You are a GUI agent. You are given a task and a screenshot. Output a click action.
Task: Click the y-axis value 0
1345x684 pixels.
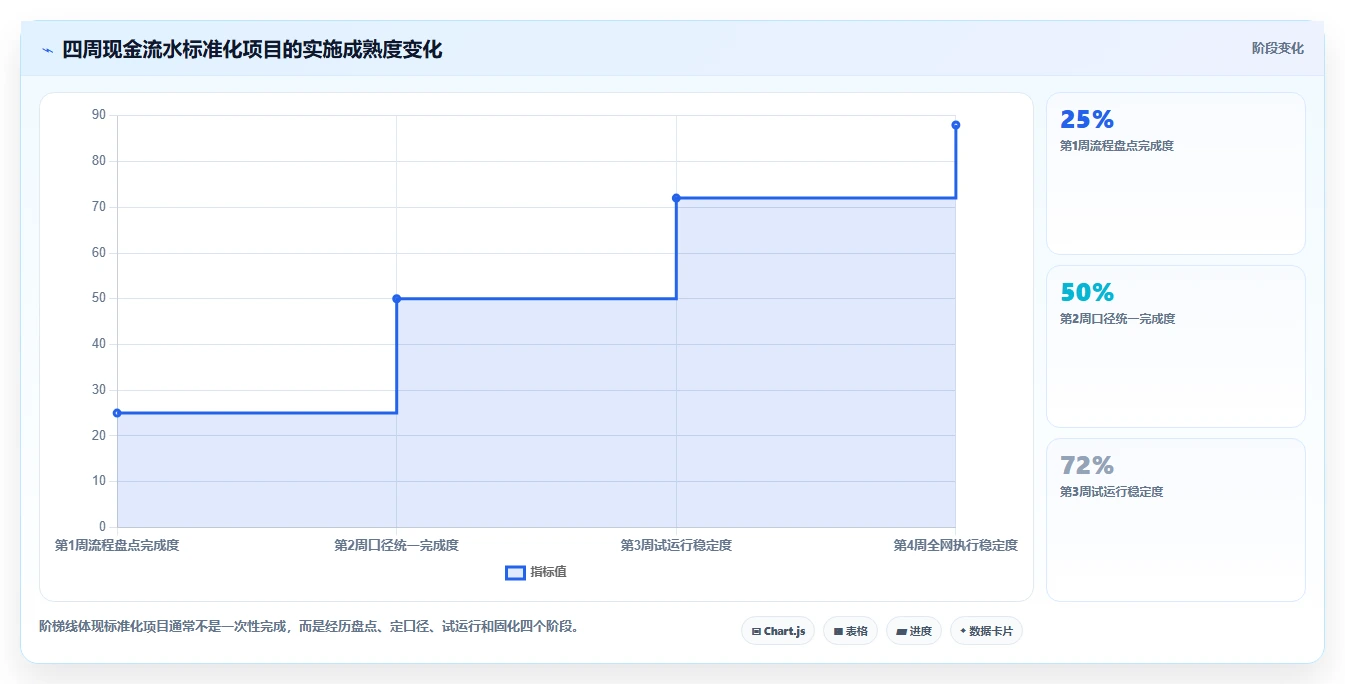[x=102, y=527]
